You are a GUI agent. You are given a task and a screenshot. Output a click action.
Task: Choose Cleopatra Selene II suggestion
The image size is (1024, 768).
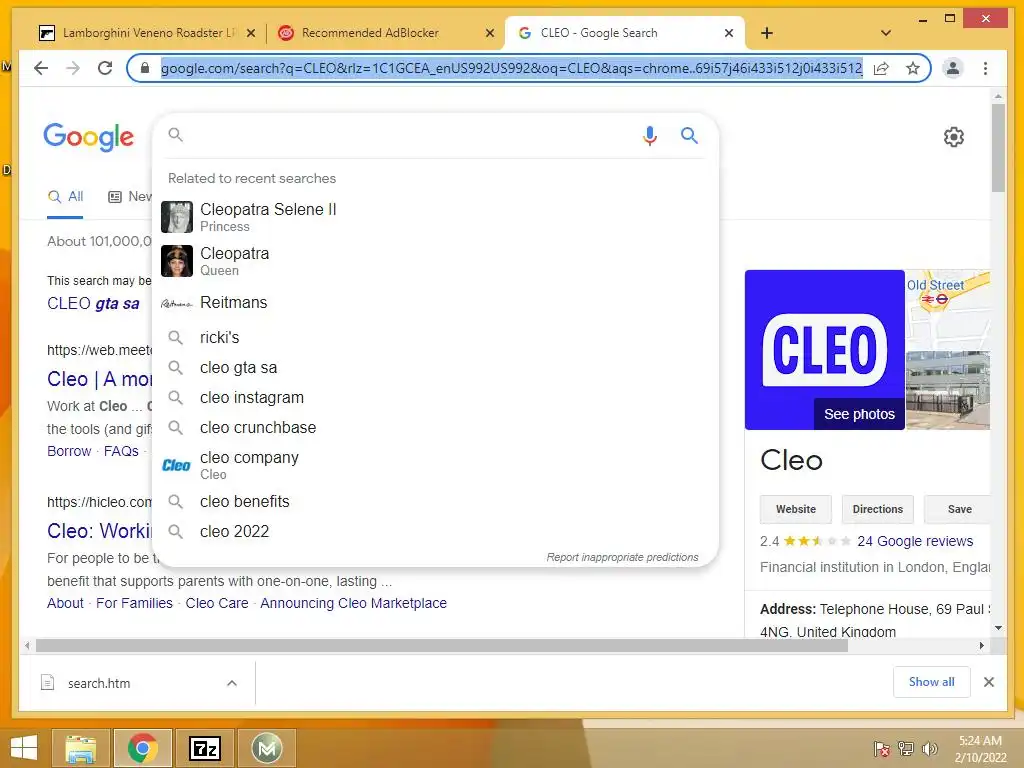[436, 217]
